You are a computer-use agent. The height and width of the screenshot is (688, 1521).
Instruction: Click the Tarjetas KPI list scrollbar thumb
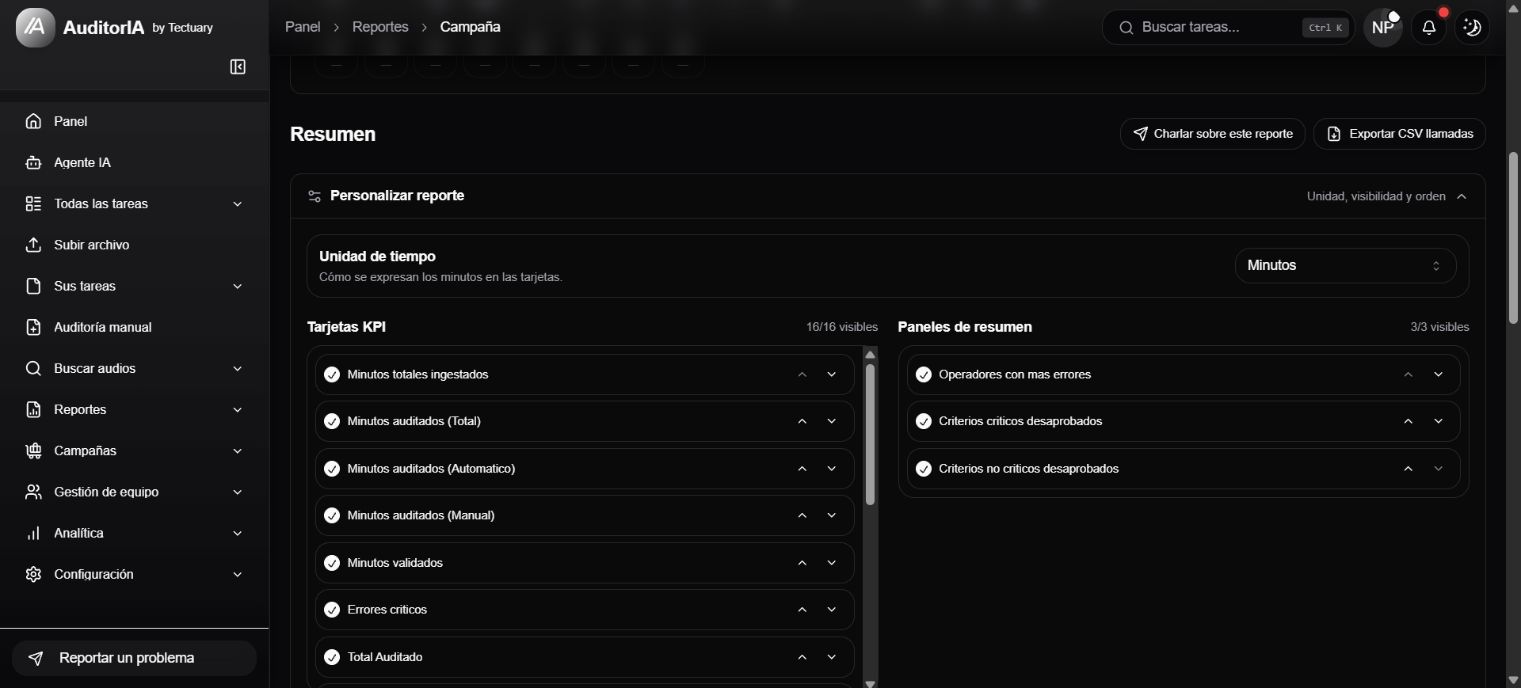point(870,434)
